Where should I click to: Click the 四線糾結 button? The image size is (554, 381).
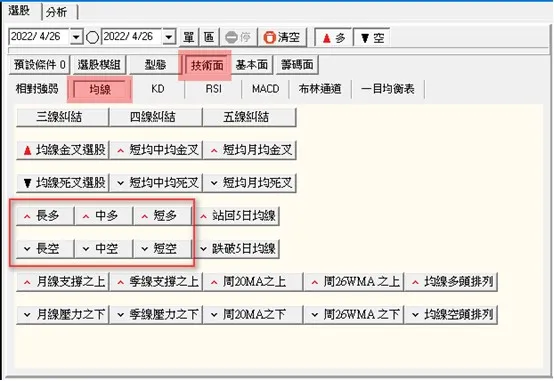tap(155, 117)
